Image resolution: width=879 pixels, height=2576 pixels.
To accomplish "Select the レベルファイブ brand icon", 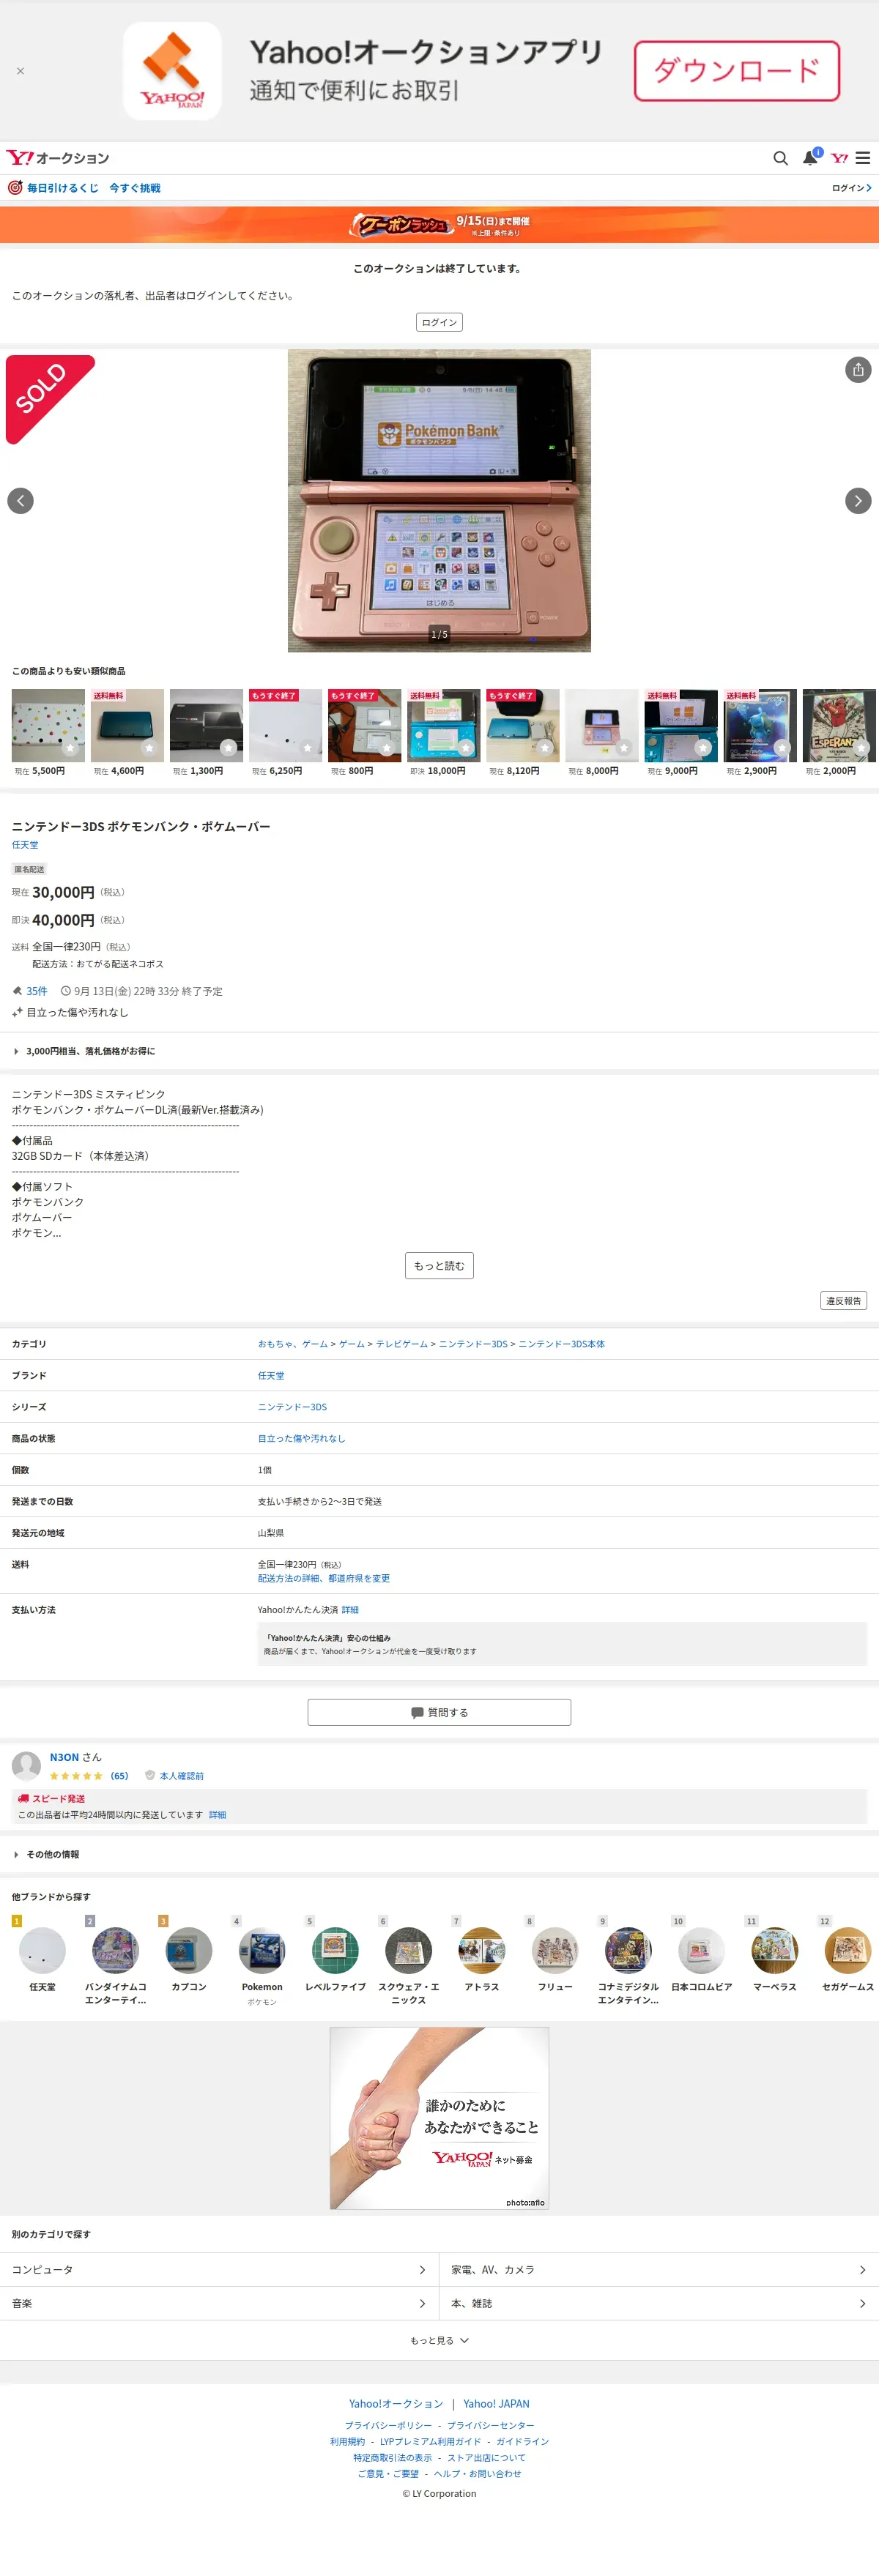I will pos(335,1950).
